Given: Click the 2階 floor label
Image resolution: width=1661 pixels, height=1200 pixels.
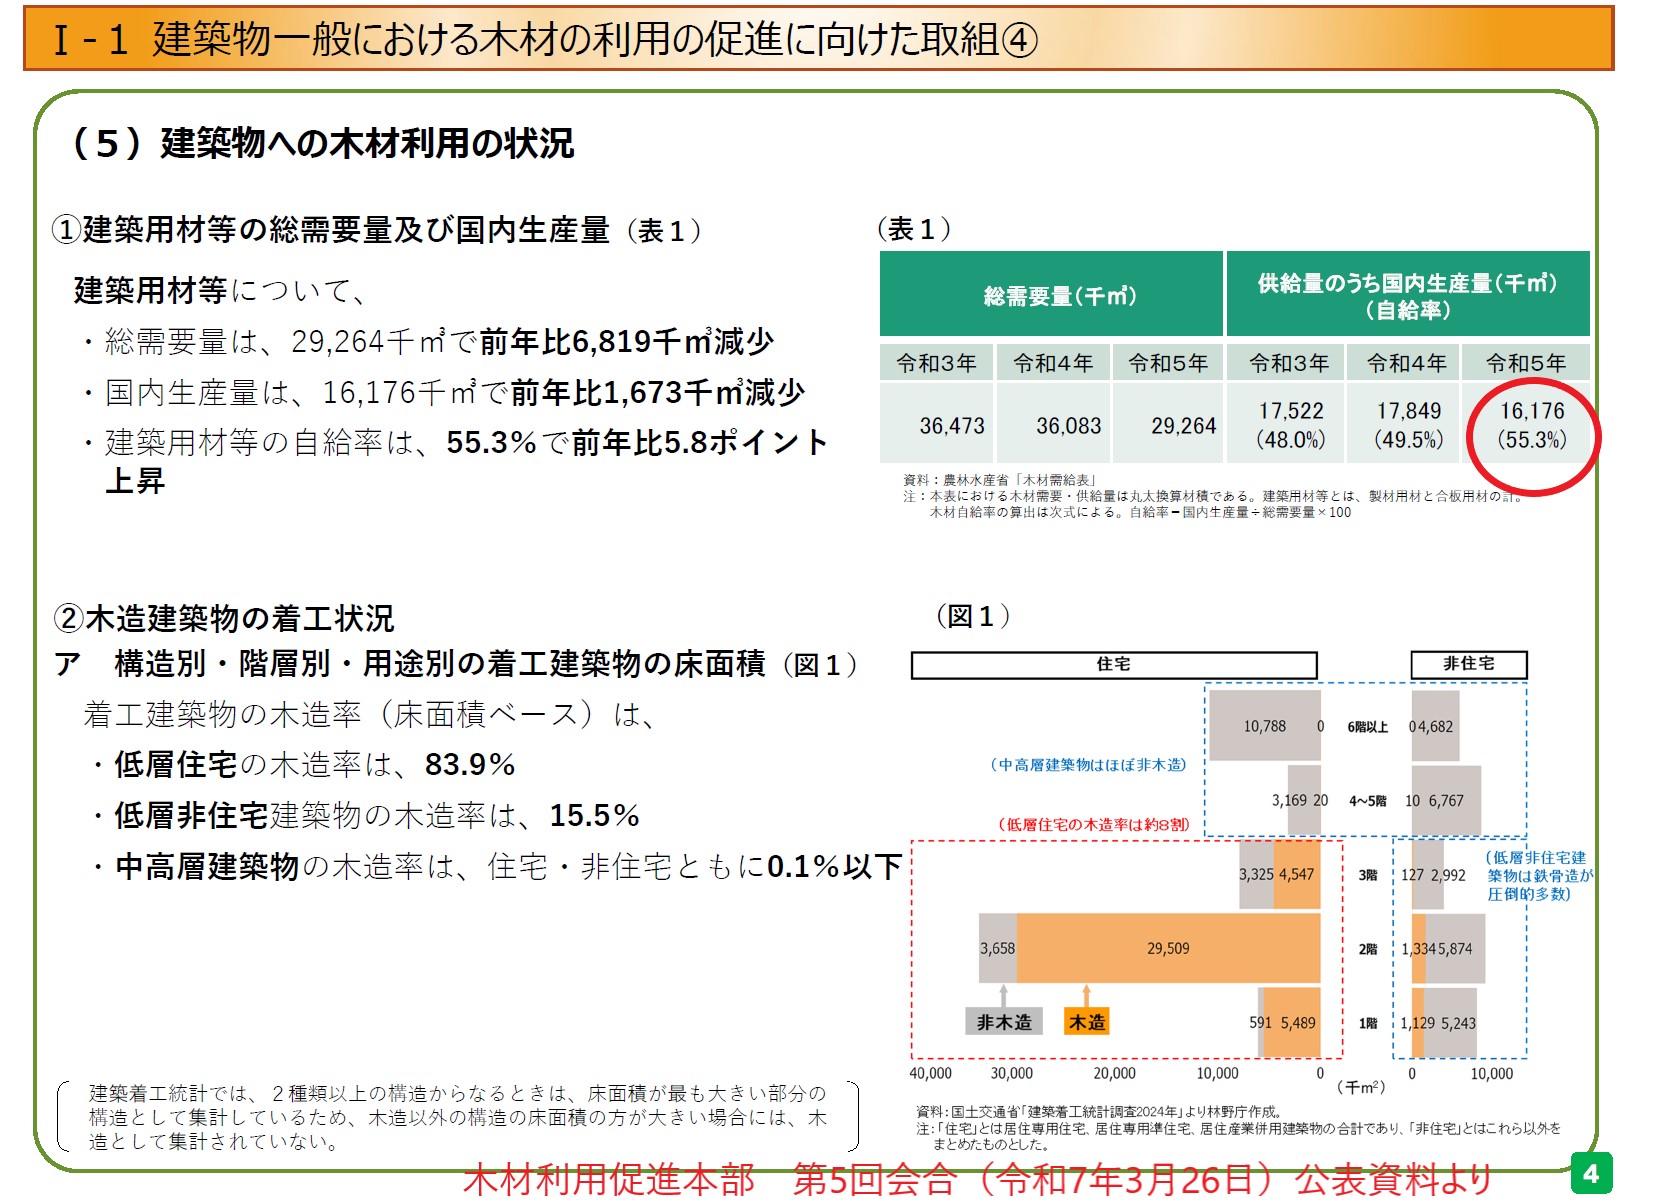Looking at the screenshot, I should point(1367,949).
